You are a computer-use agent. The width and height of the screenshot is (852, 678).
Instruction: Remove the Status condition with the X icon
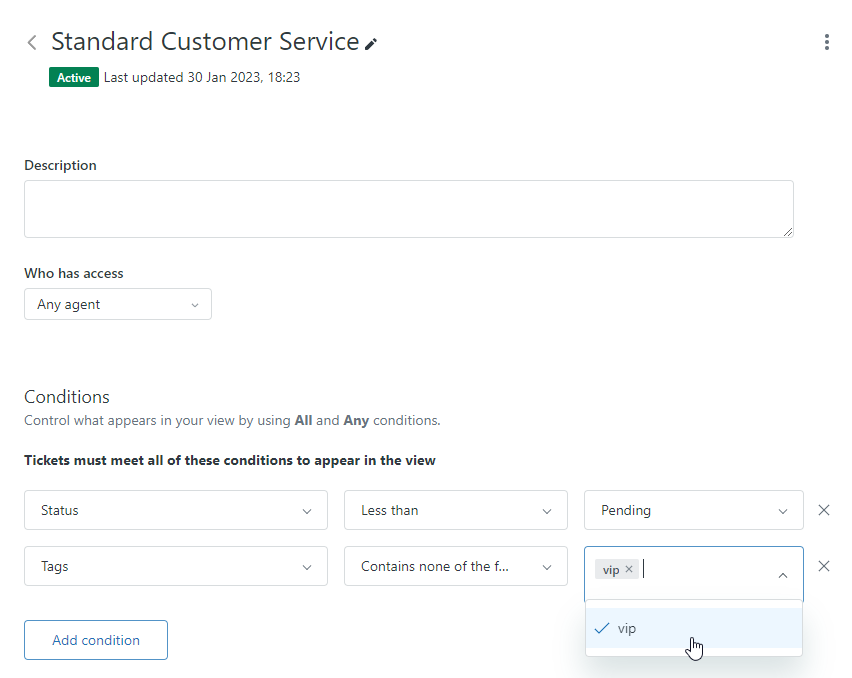coord(824,510)
